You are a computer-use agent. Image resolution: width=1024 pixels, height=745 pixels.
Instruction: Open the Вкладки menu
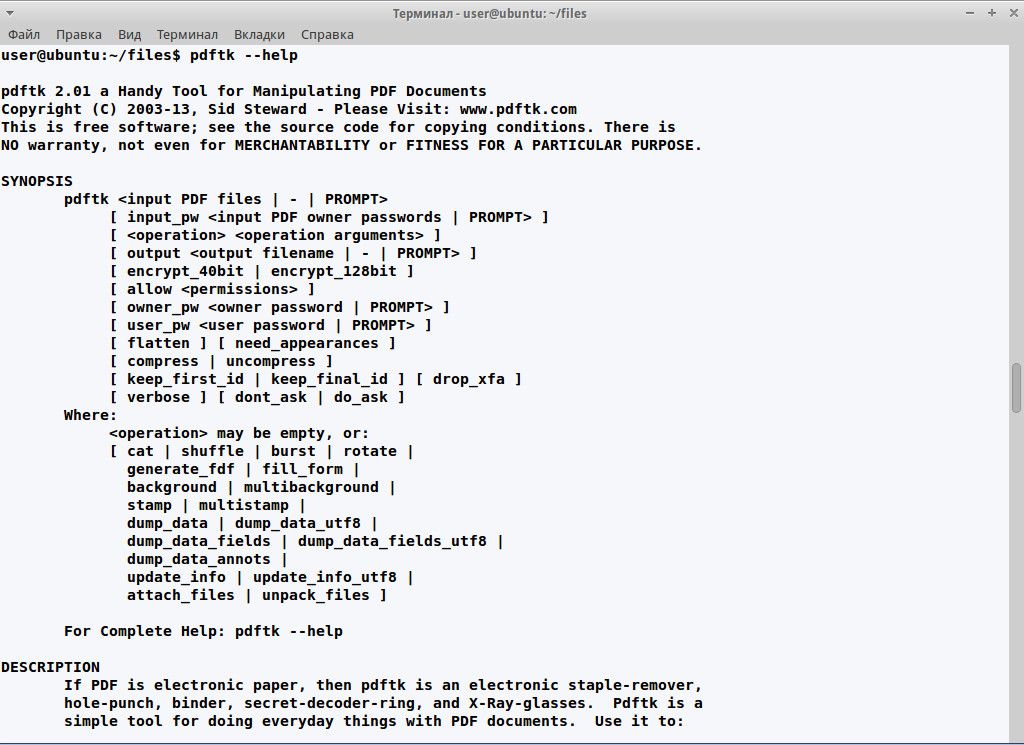tap(259, 35)
